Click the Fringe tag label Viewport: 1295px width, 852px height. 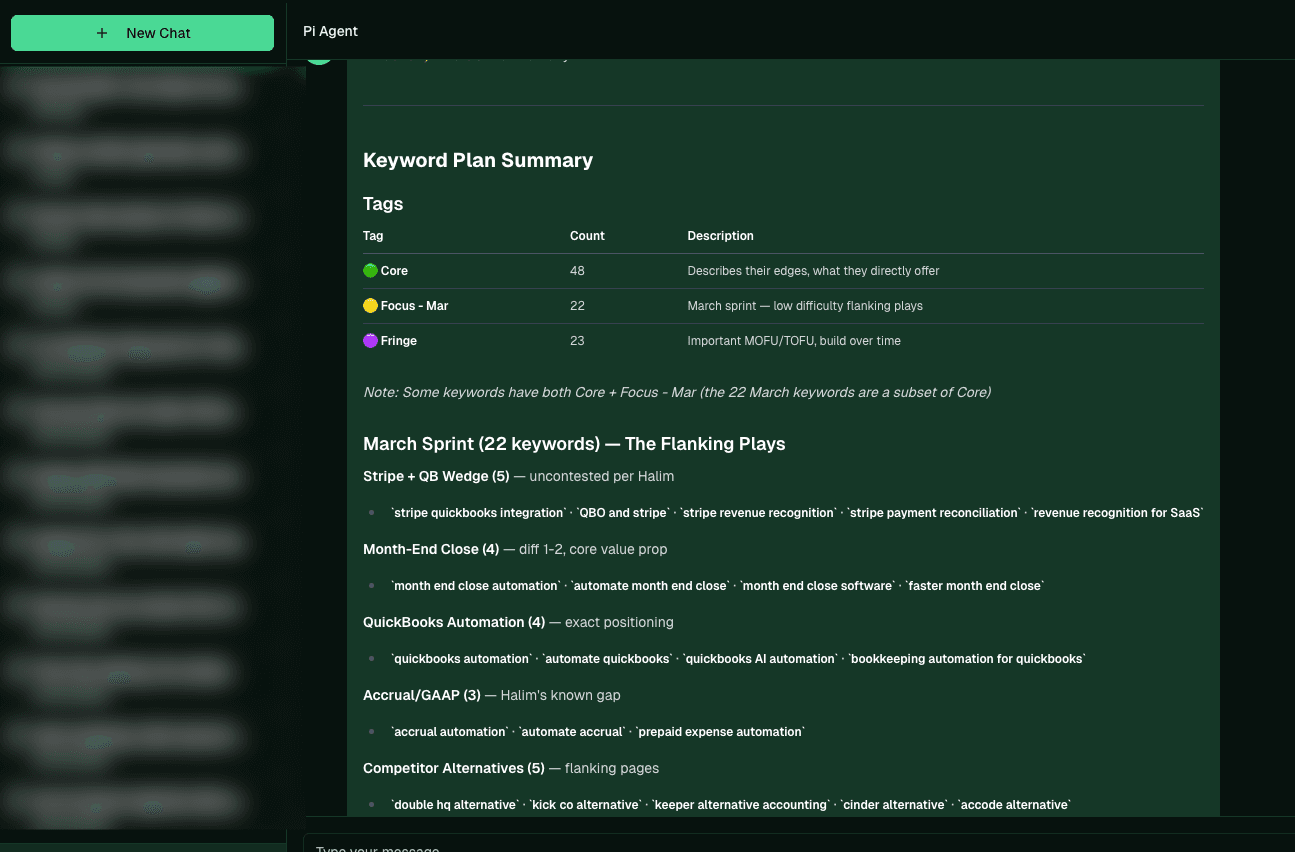tap(399, 341)
